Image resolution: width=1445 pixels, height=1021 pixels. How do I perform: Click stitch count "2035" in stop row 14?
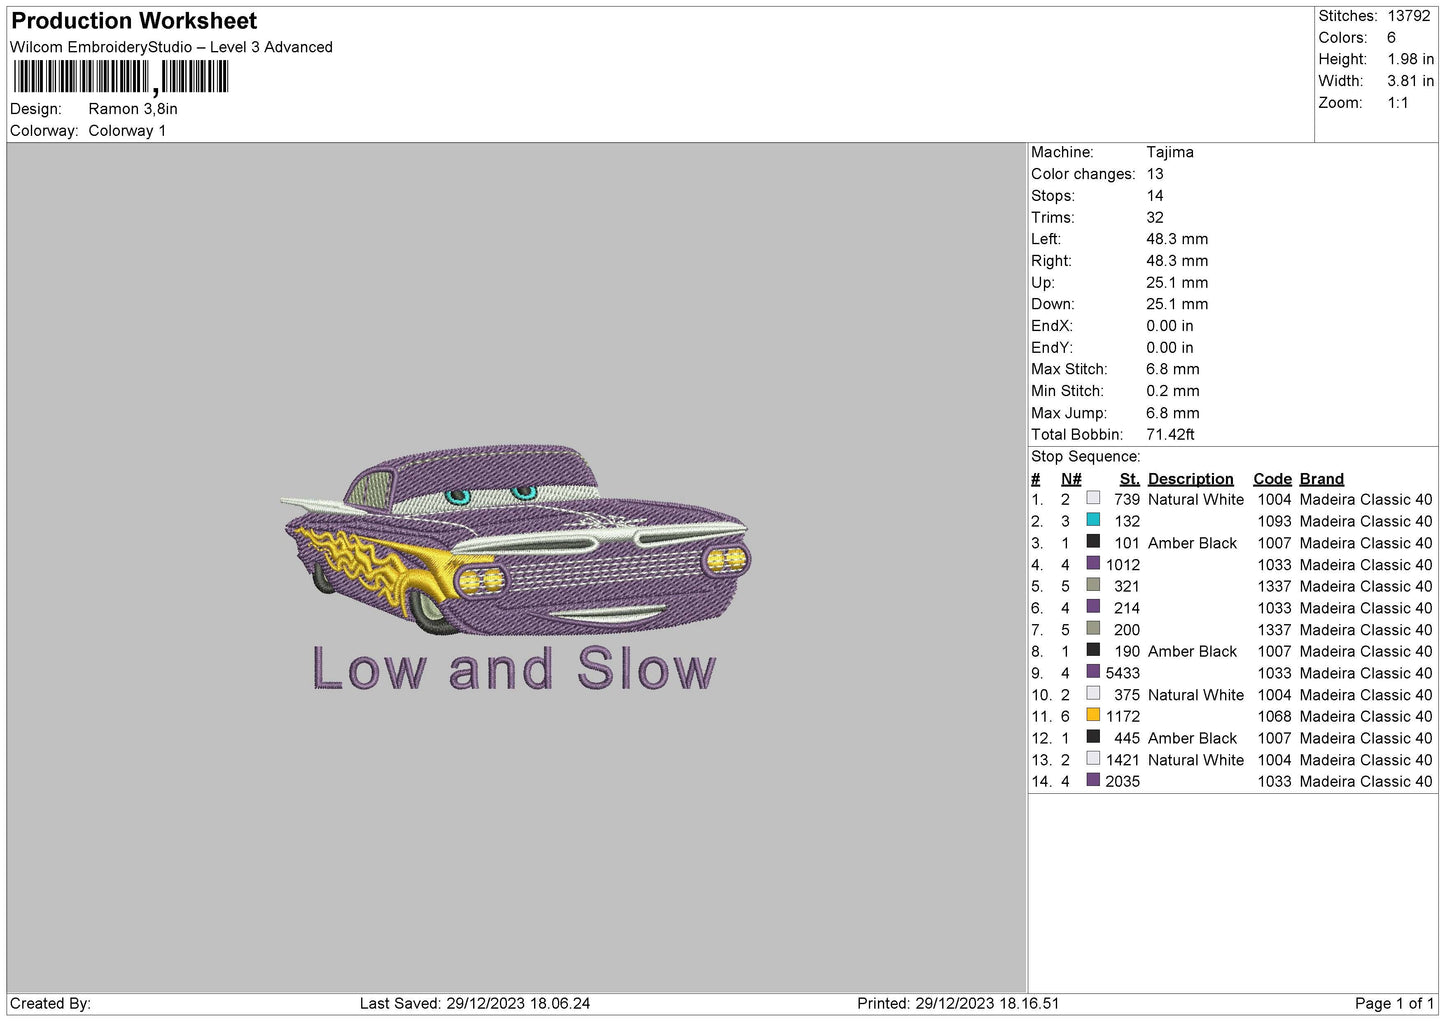(x=1123, y=782)
